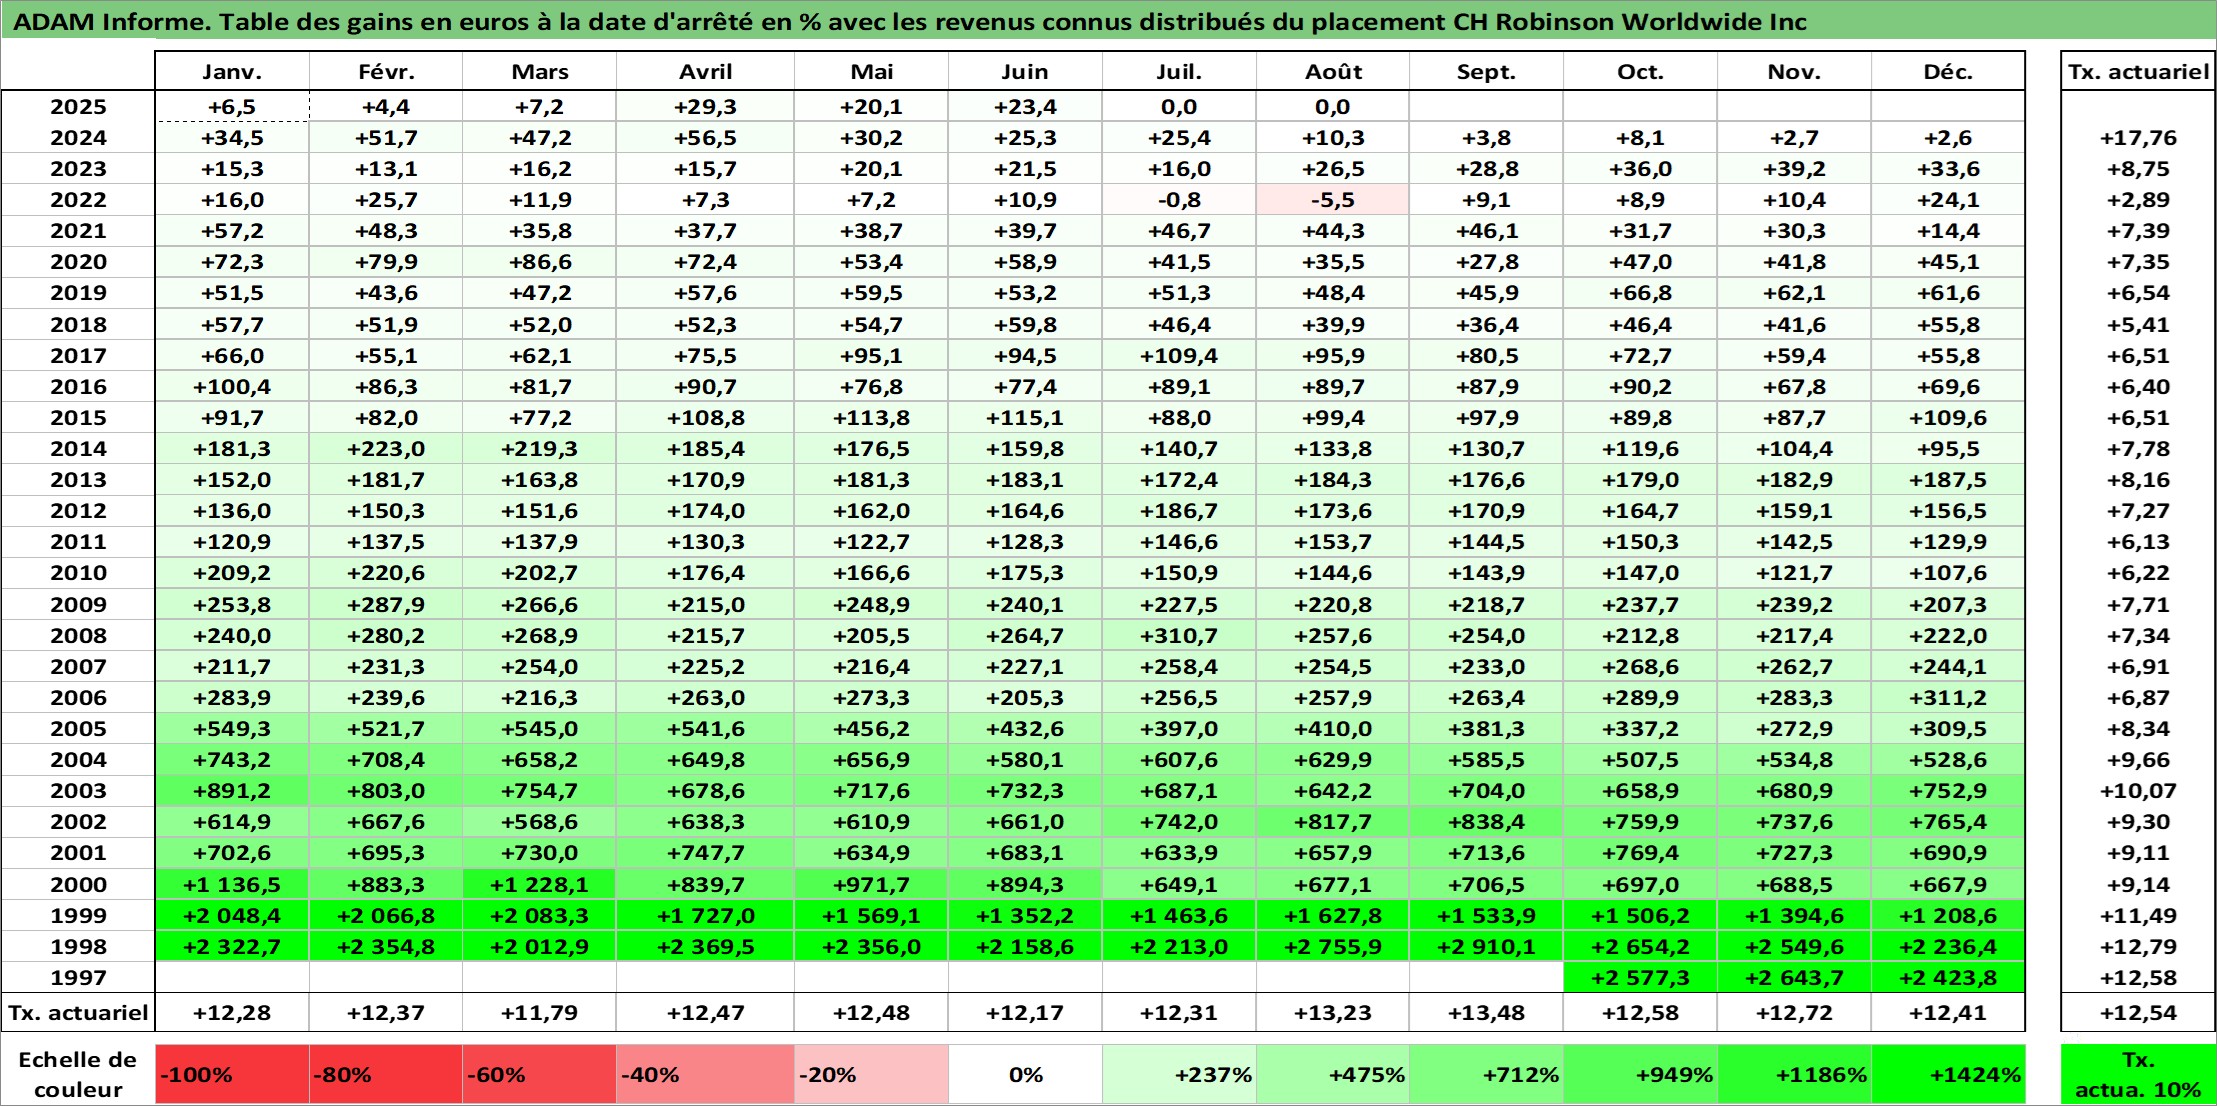The height and width of the screenshot is (1106, 2217).
Task: Click the +2 369,5 cell in 1998
Action: (705, 947)
